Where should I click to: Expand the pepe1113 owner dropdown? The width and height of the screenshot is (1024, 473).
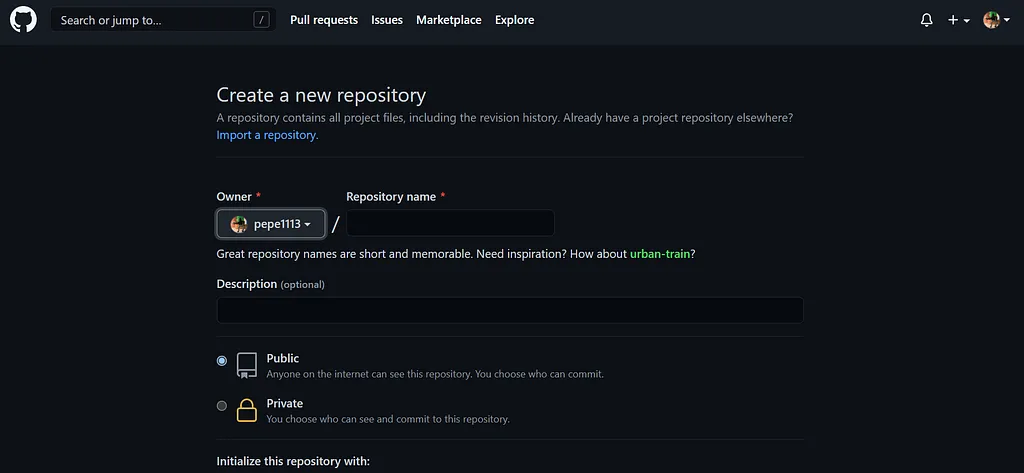(271, 224)
